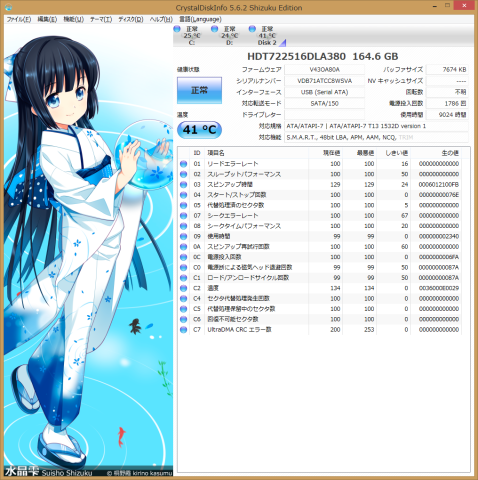Select the UltraDMA CRC エラー数 row name
The height and width of the screenshot is (480, 478).
tap(239, 330)
